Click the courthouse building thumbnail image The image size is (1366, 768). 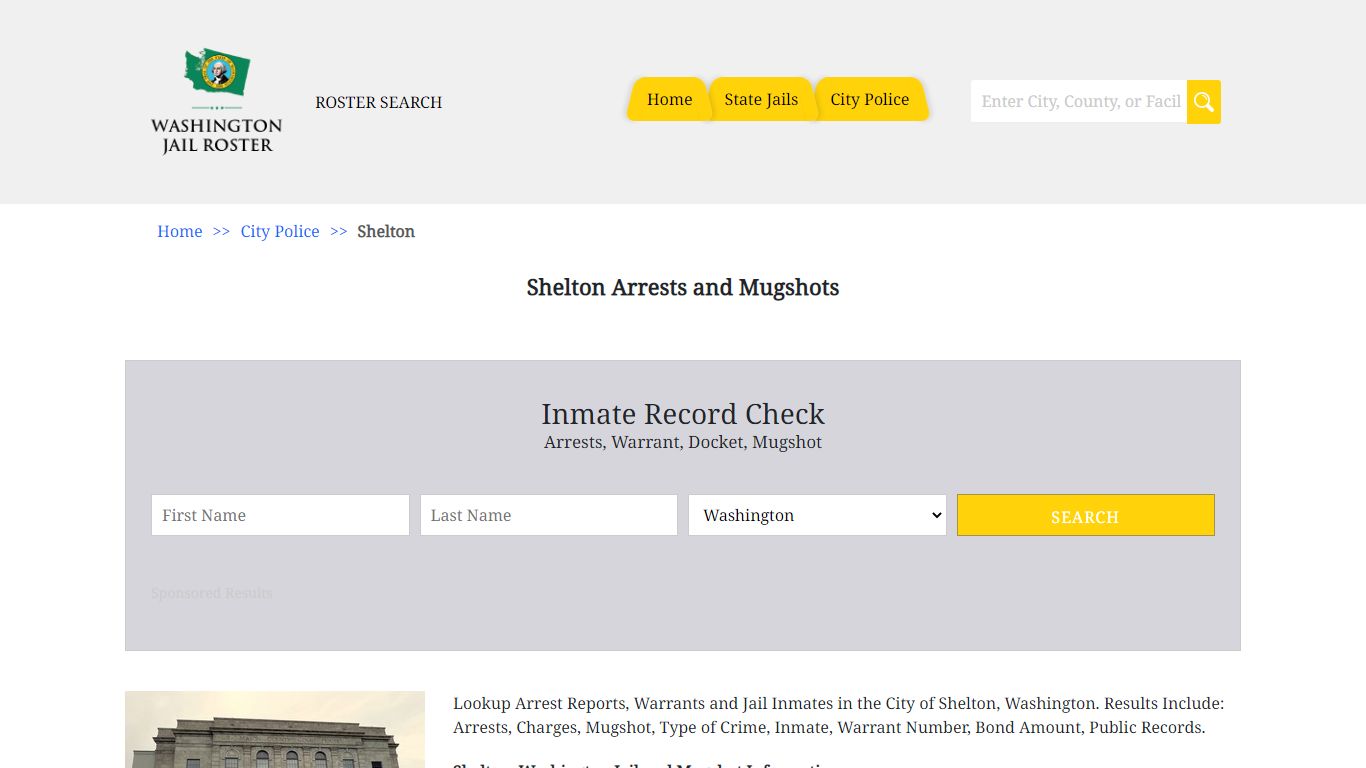[x=275, y=729]
